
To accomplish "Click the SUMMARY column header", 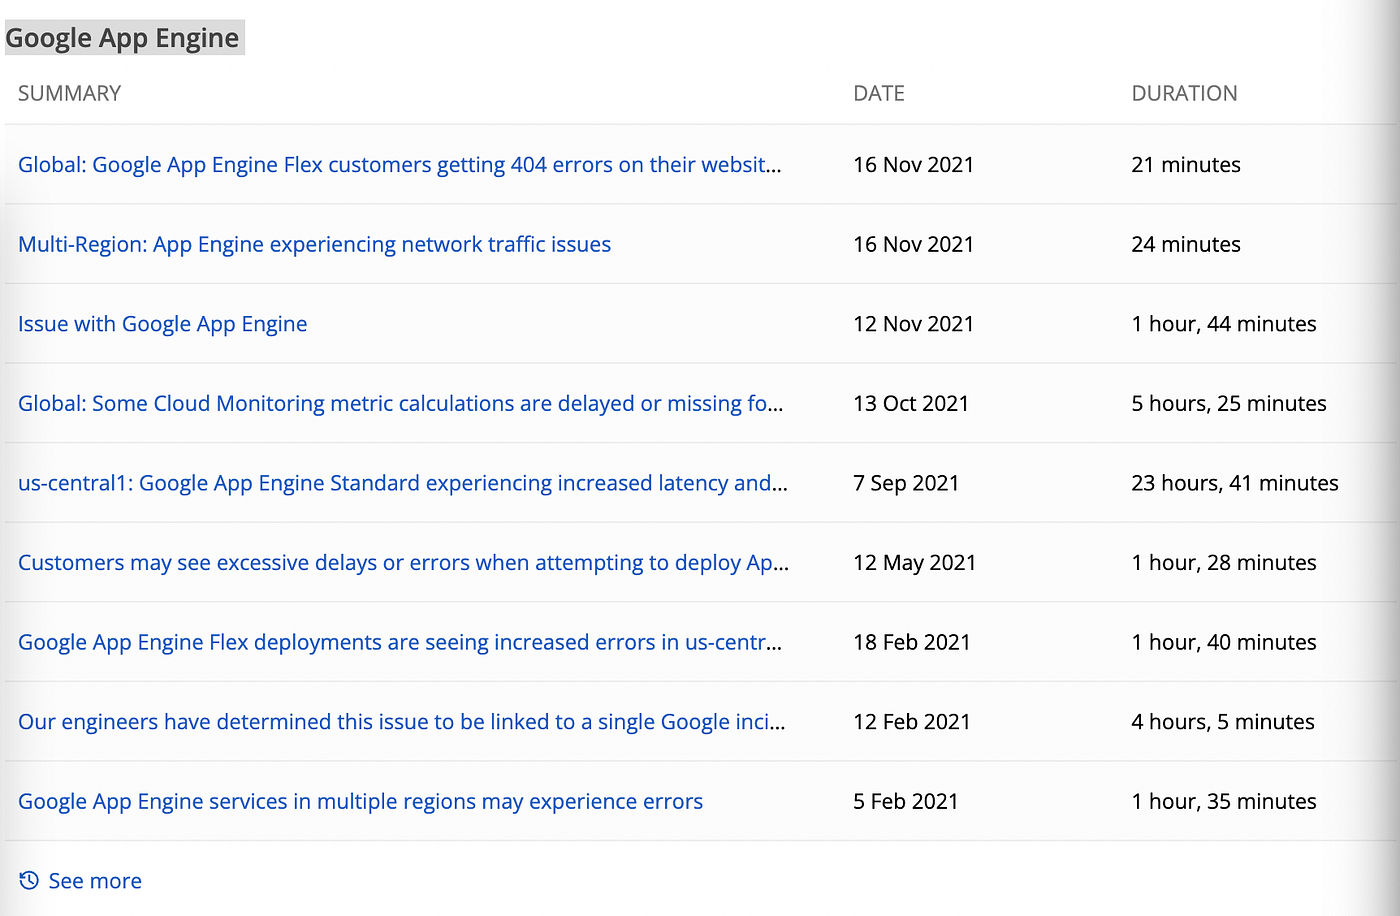I will [69, 93].
